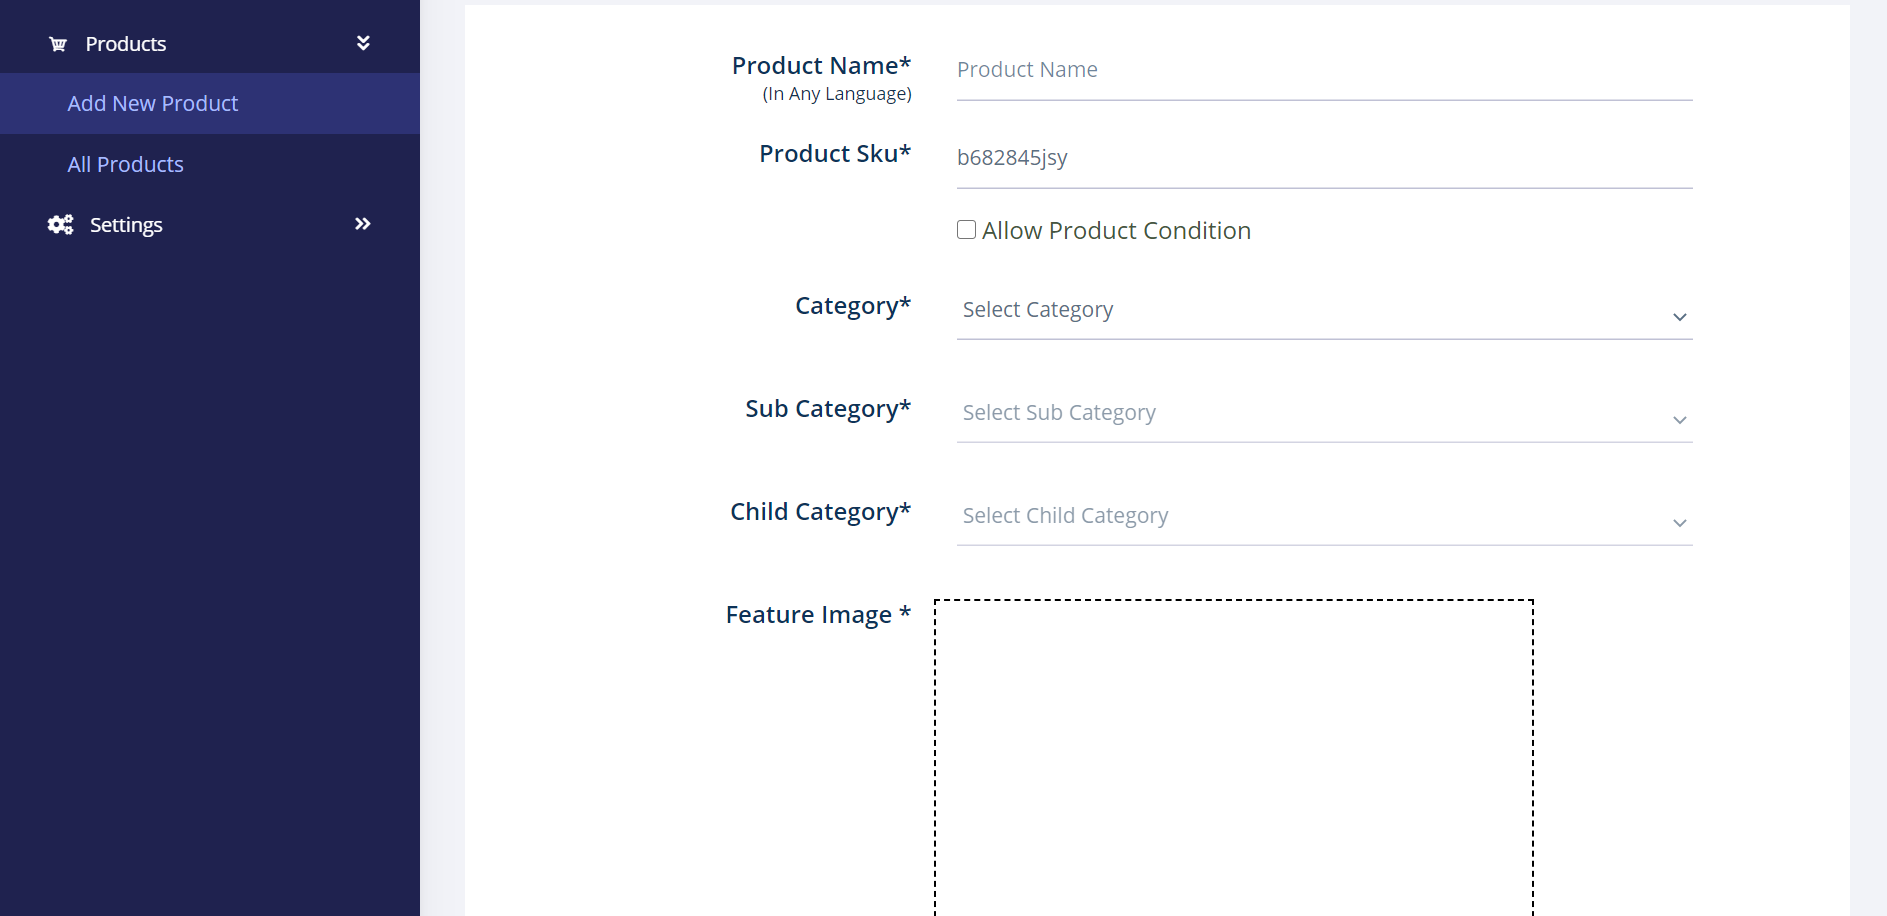The height and width of the screenshot is (916, 1887).
Task: Click the Child Category dropdown chevron arrow
Action: (x=1680, y=523)
